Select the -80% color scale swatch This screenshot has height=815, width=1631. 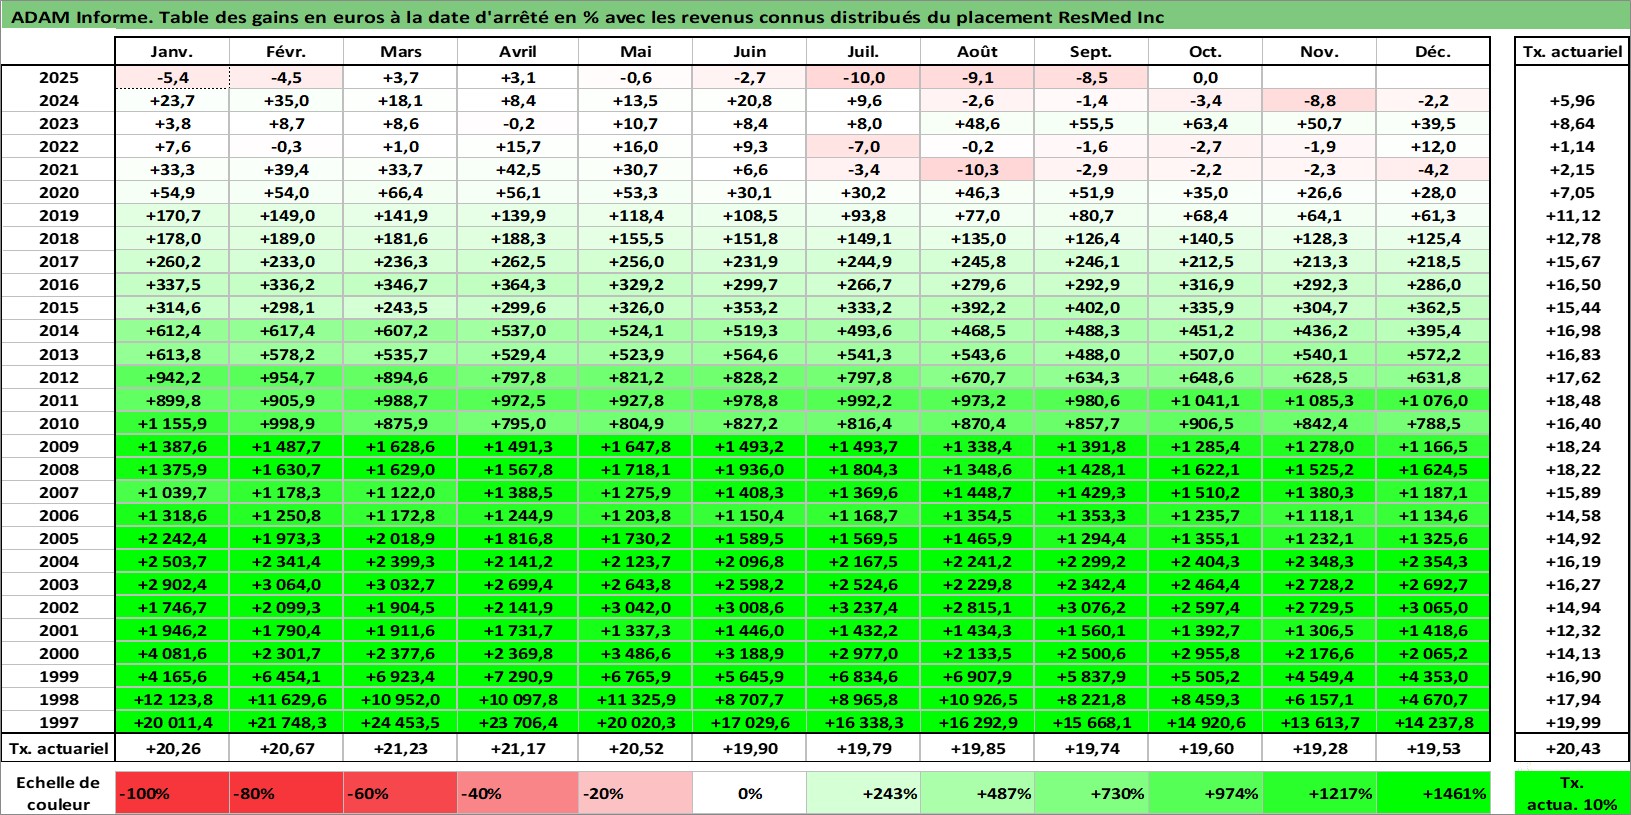pyautogui.click(x=287, y=792)
